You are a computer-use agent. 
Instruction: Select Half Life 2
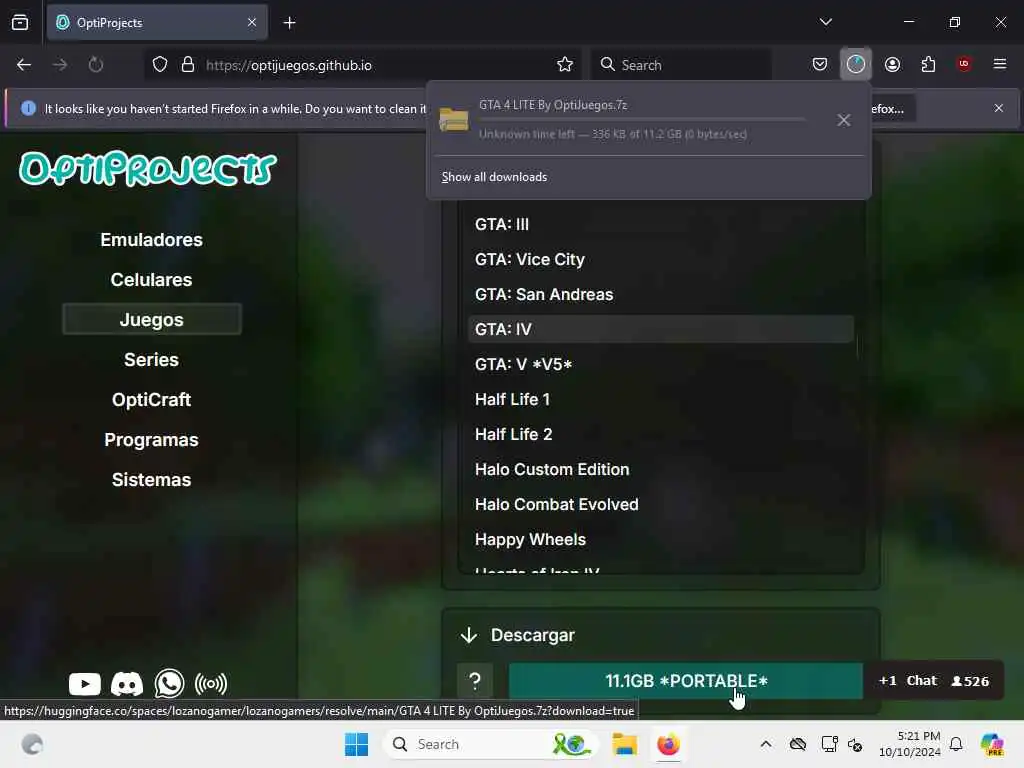[661, 434]
